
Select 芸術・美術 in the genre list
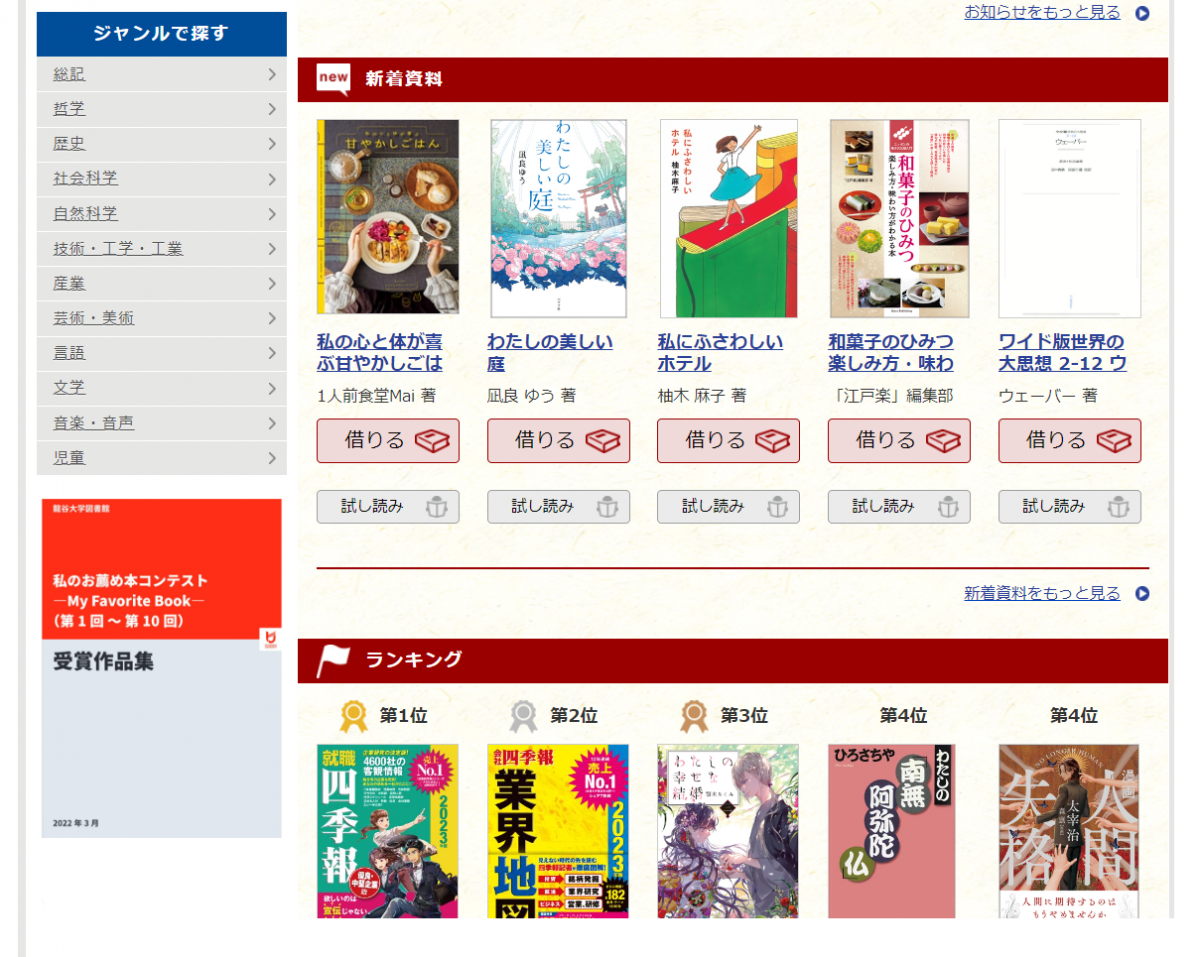[162, 318]
